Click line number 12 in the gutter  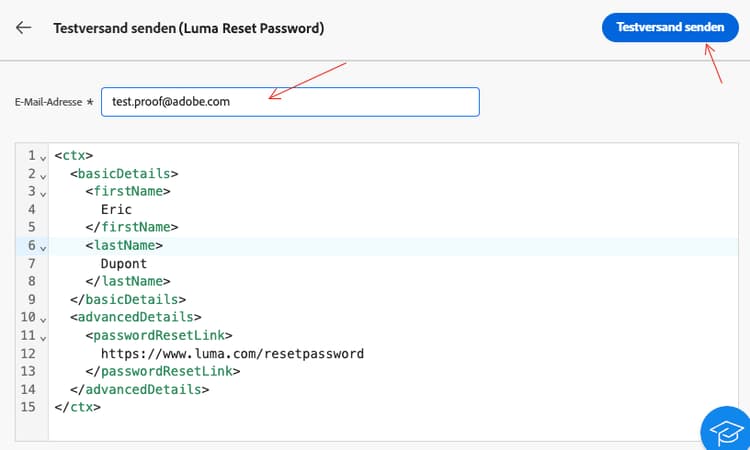[28, 353]
